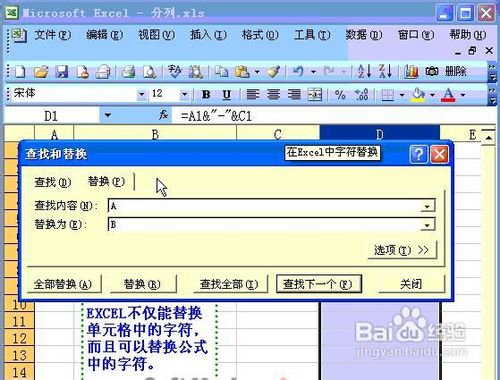Click the Undo arrow icon
Screen dimensions: 500x380
[x=298, y=72]
